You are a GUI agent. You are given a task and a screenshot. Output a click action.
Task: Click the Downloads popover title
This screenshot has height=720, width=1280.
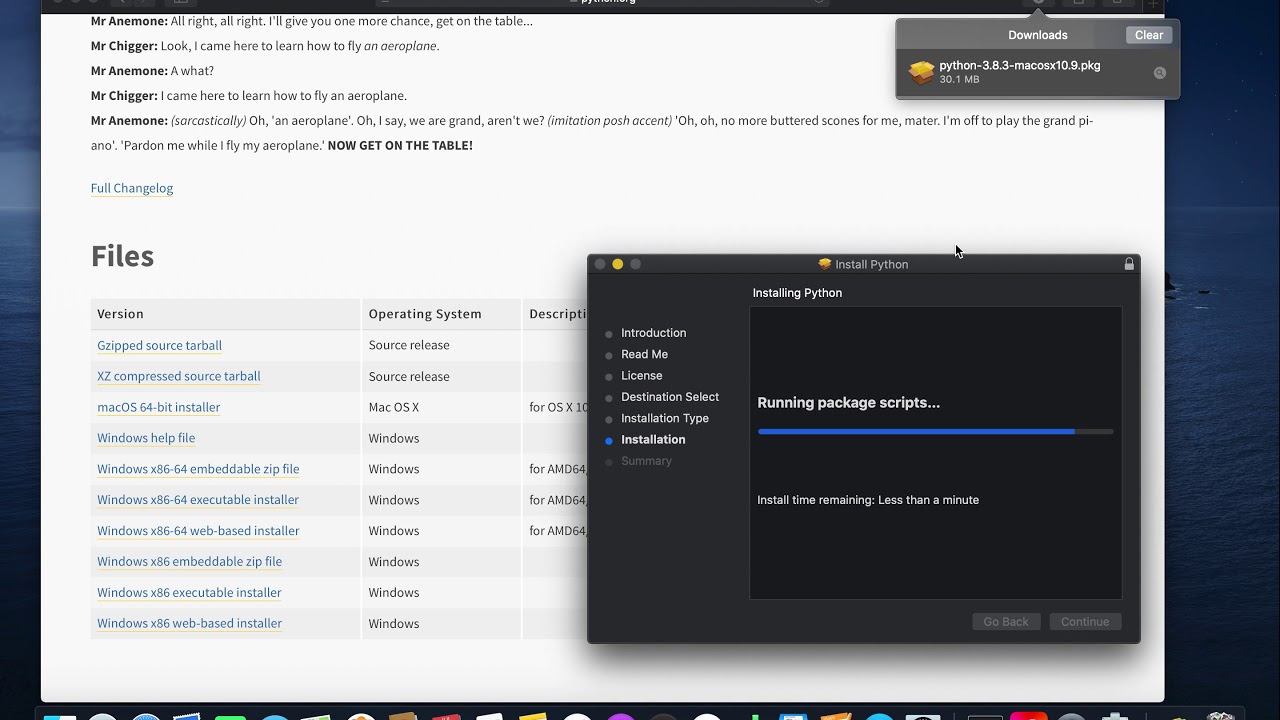click(1038, 35)
